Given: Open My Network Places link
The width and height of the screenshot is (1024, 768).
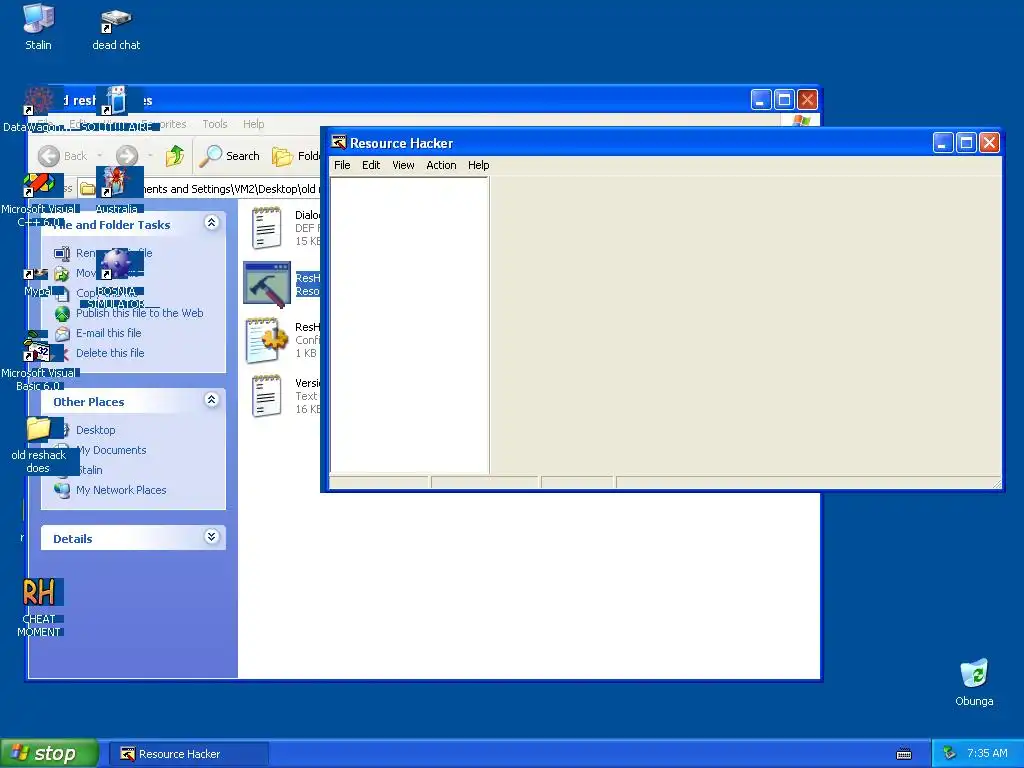Looking at the screenshot, I should click(121, 490).
